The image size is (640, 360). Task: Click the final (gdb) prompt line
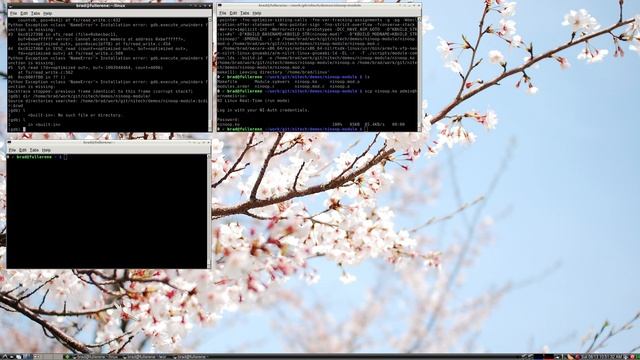17,129
